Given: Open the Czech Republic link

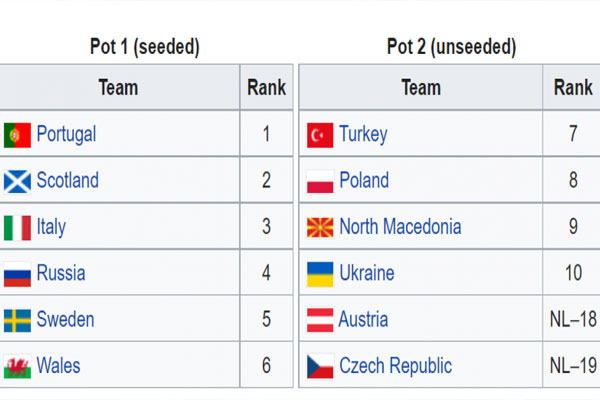Looking at the screenshot, I should (396, 366).
